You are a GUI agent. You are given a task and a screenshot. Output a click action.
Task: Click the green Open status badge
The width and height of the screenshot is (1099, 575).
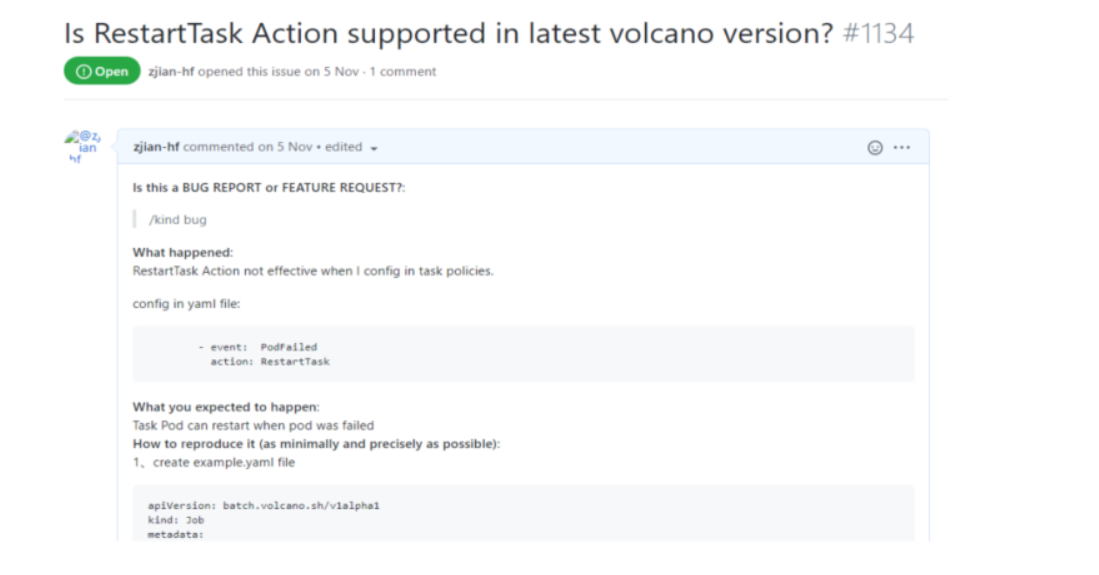[x=102, y=71]
